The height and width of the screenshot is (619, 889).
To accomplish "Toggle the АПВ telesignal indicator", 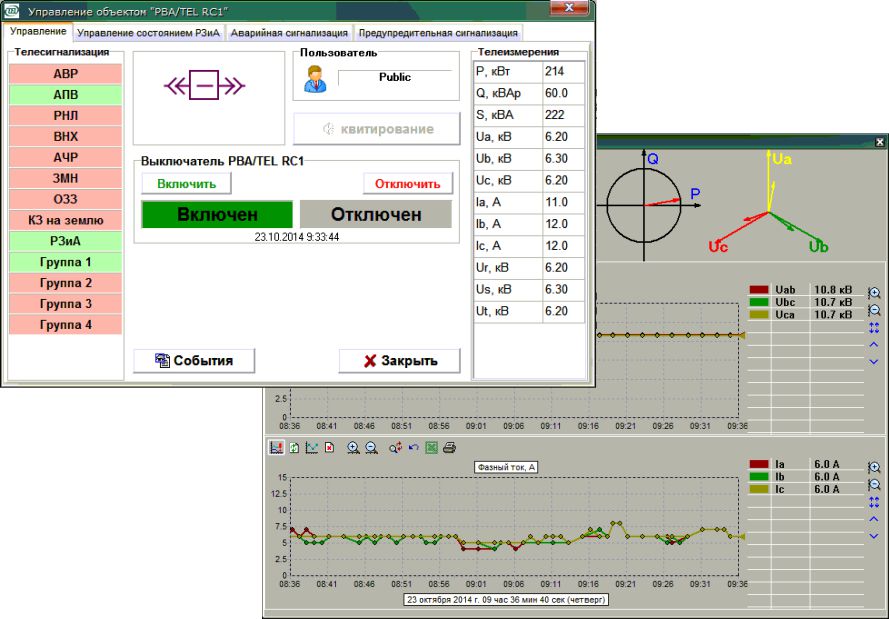I will pos(65,95).
